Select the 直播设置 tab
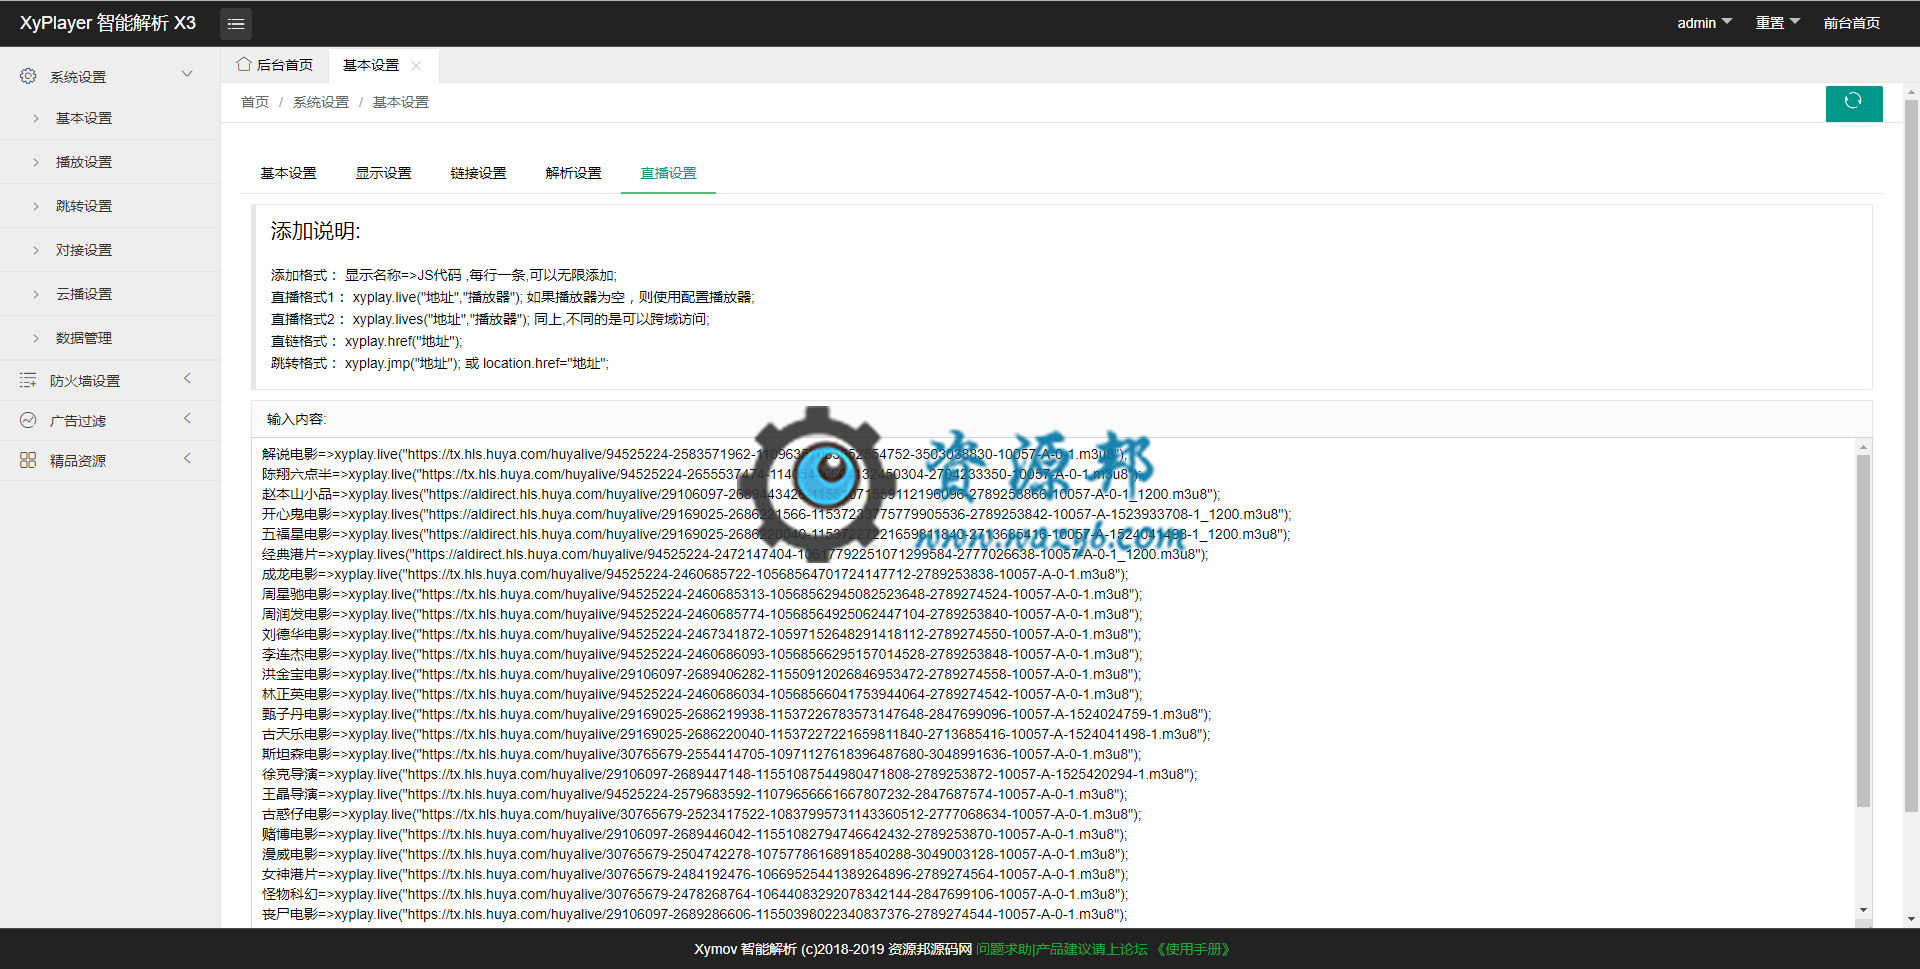1920x969 pixels. pyautogui.click(x=668, y=173)
